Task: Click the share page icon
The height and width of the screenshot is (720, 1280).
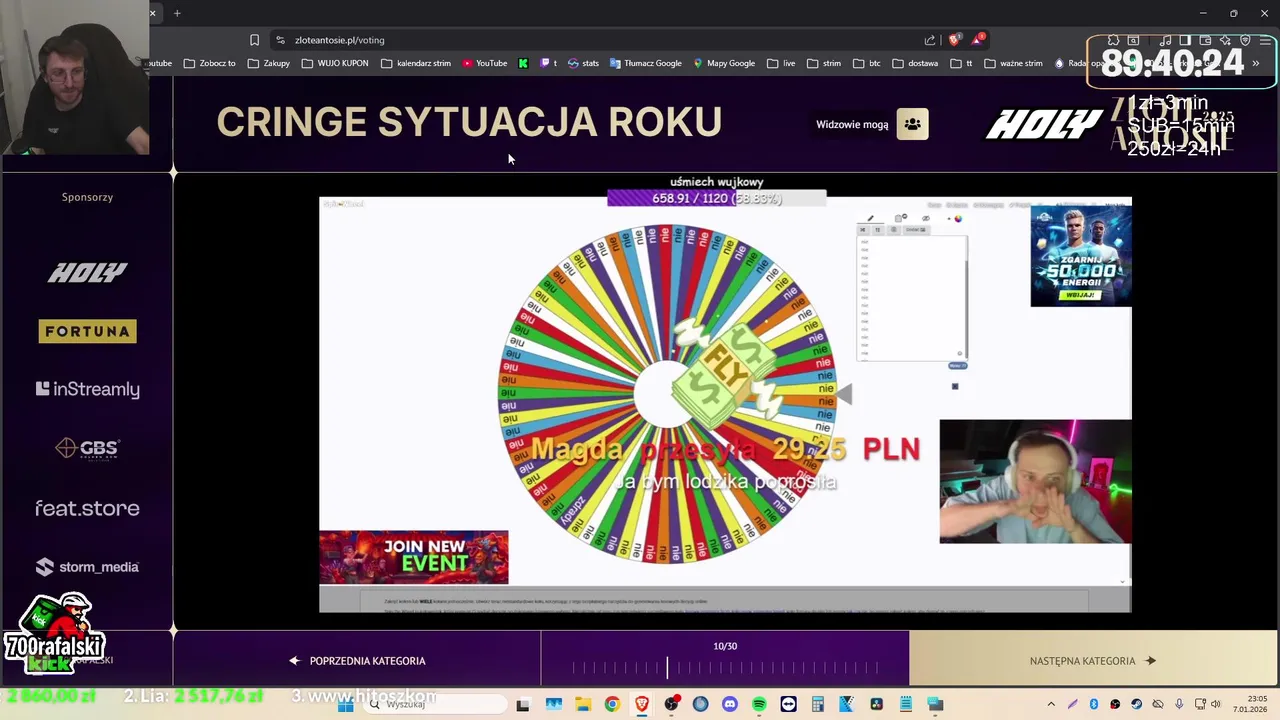Action: (930, 40)
